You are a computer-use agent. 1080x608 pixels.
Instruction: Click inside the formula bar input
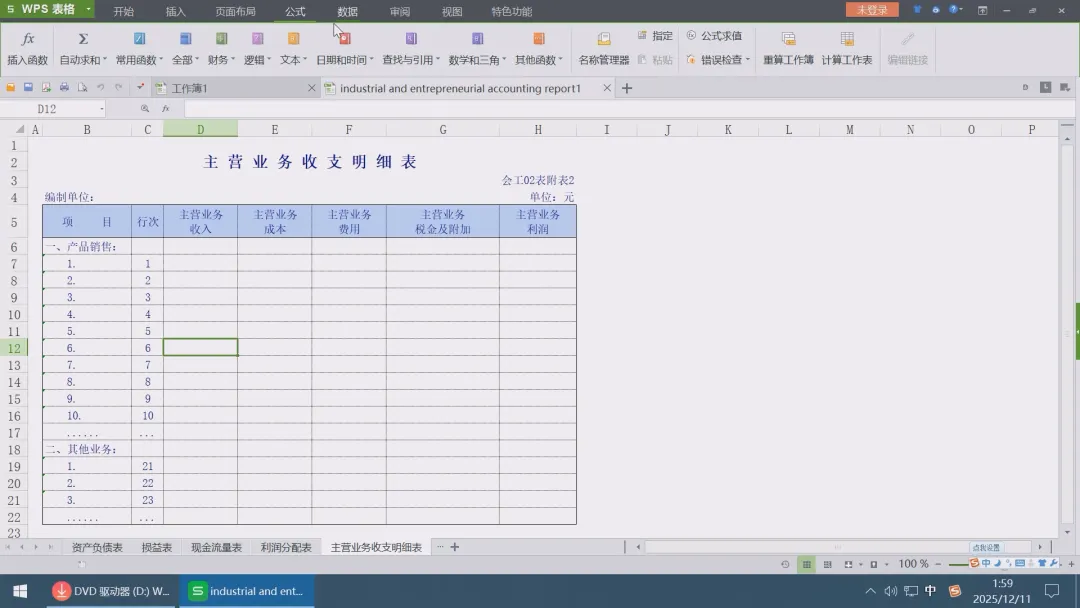628,109
